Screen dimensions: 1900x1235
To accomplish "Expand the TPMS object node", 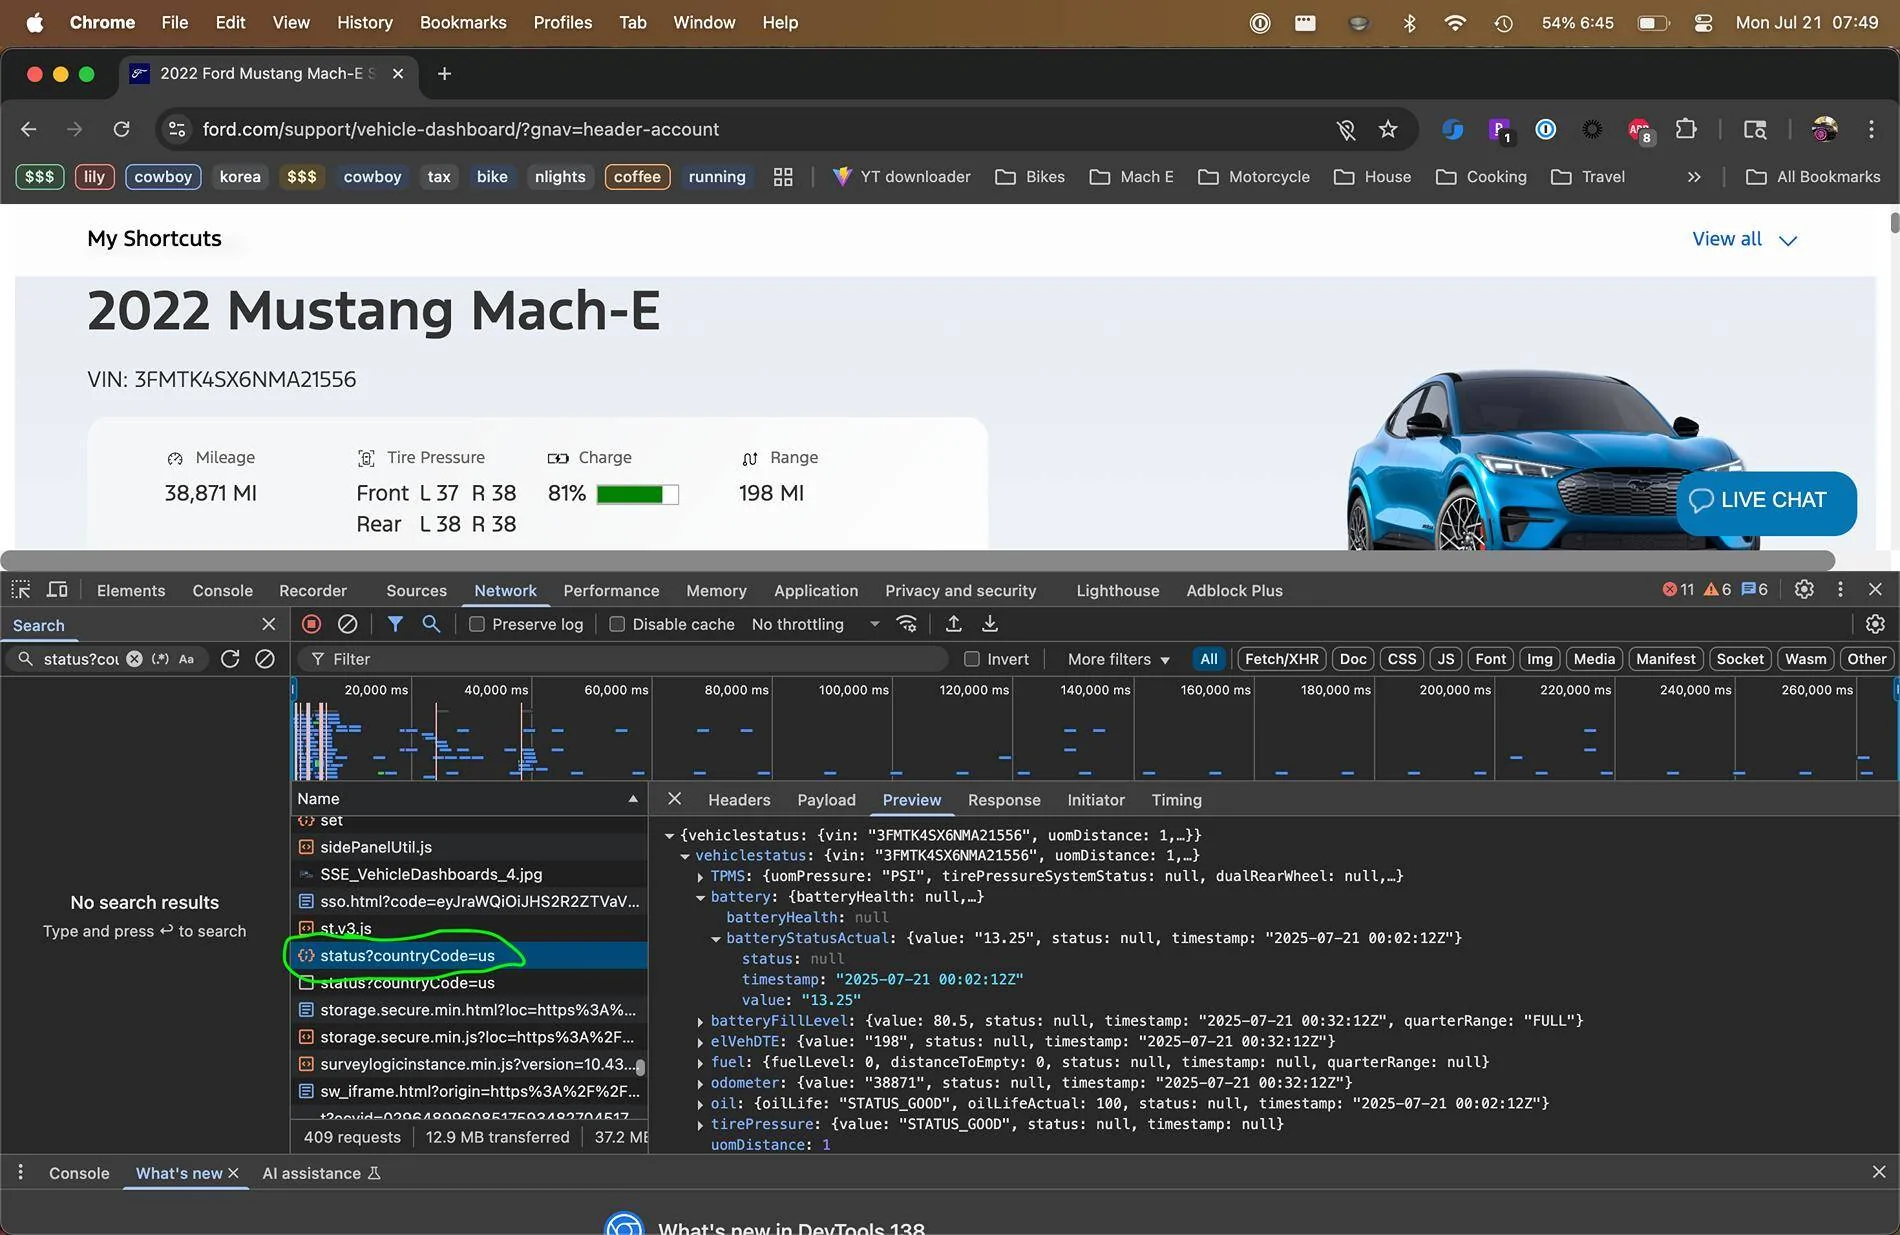I will [x=700, y=876].
